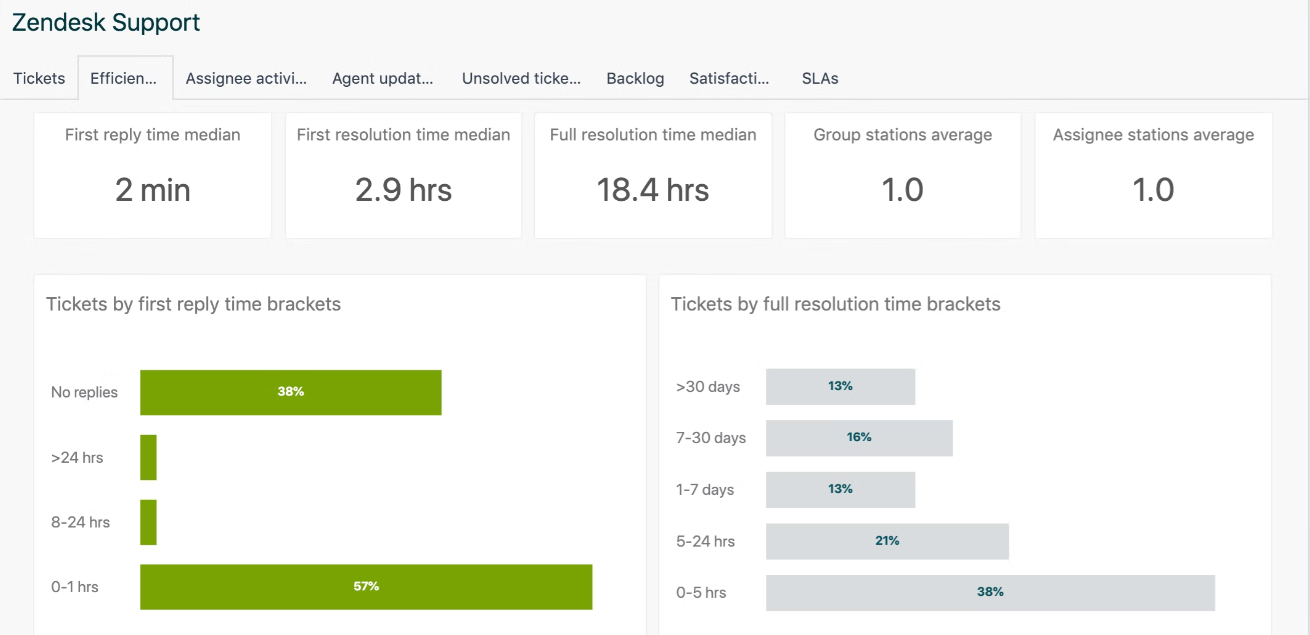Click the 5-24 hrs 21% bar

[887, 541]
